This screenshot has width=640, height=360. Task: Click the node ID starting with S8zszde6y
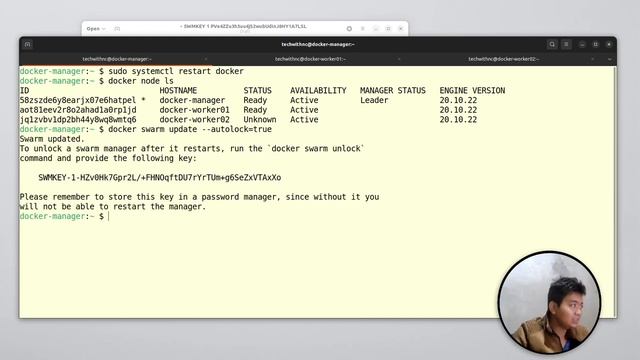click(78, 100)
